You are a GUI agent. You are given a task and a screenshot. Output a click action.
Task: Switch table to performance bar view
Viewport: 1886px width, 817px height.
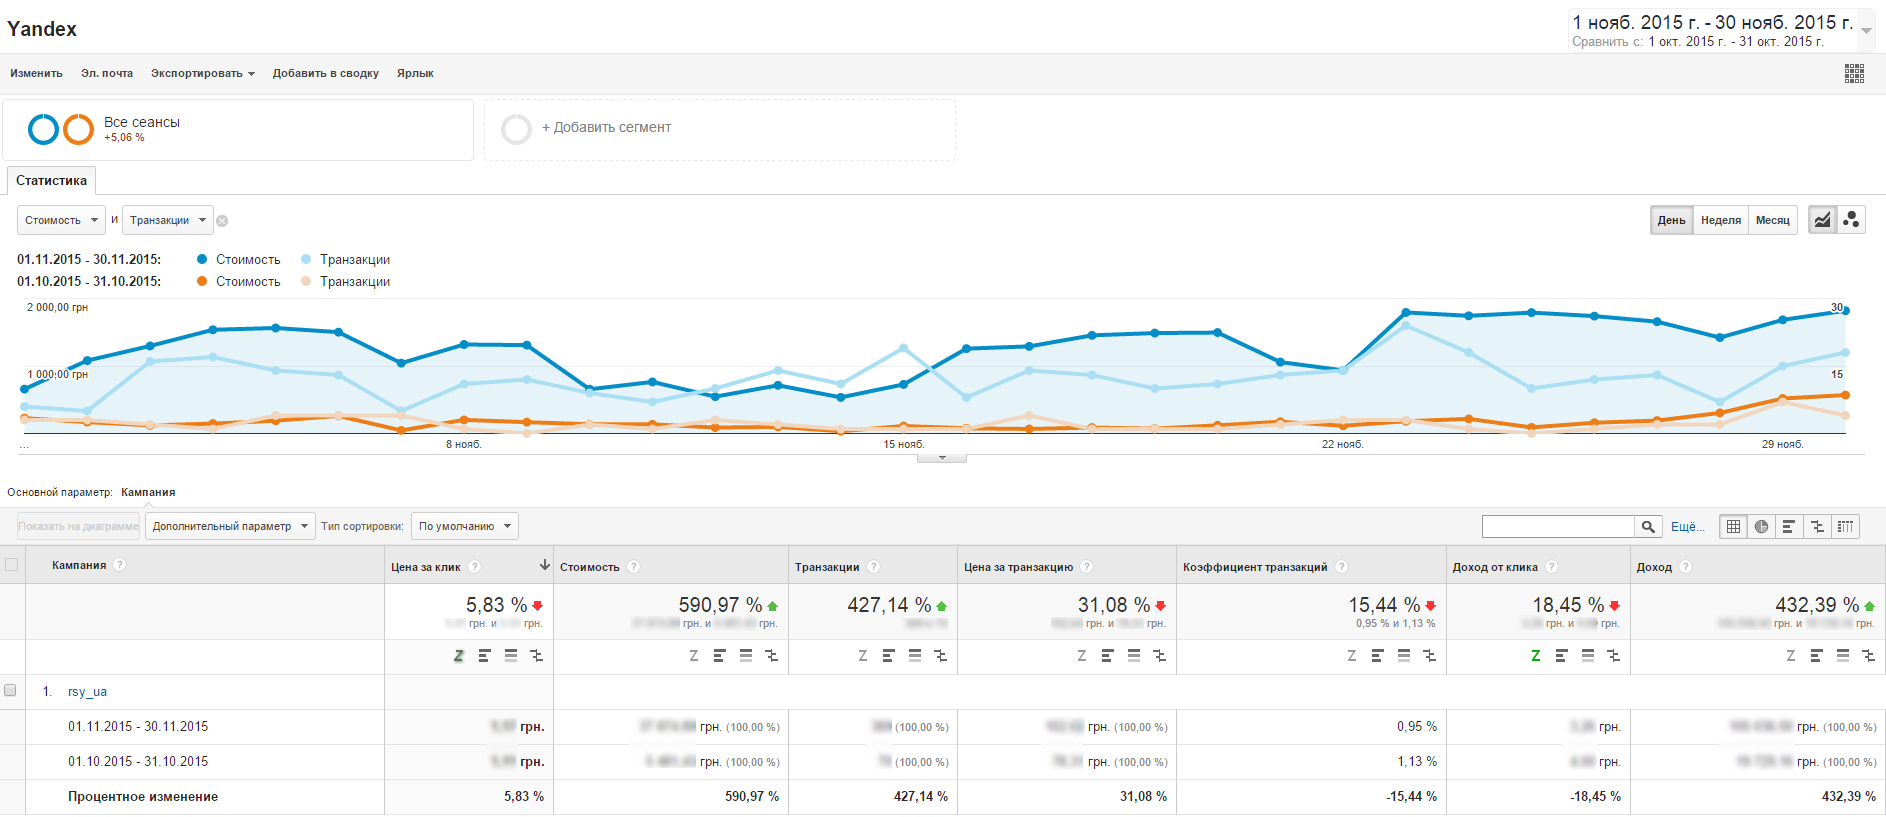tap(1789, 526)
